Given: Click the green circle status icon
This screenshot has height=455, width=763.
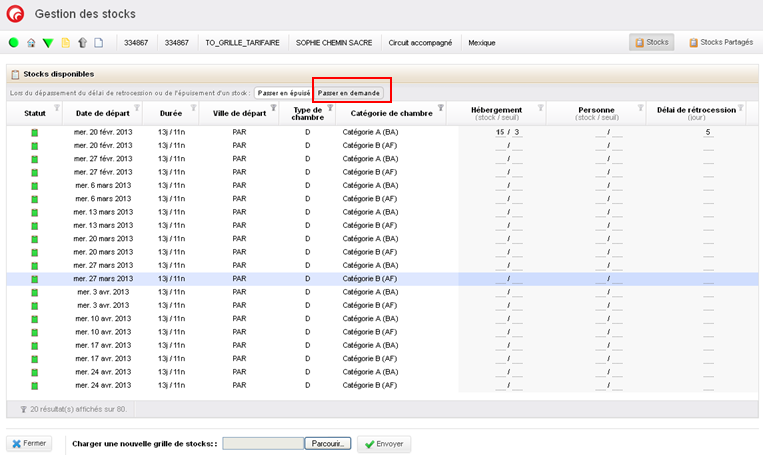Looking at the screenshot, I should 14,43.
